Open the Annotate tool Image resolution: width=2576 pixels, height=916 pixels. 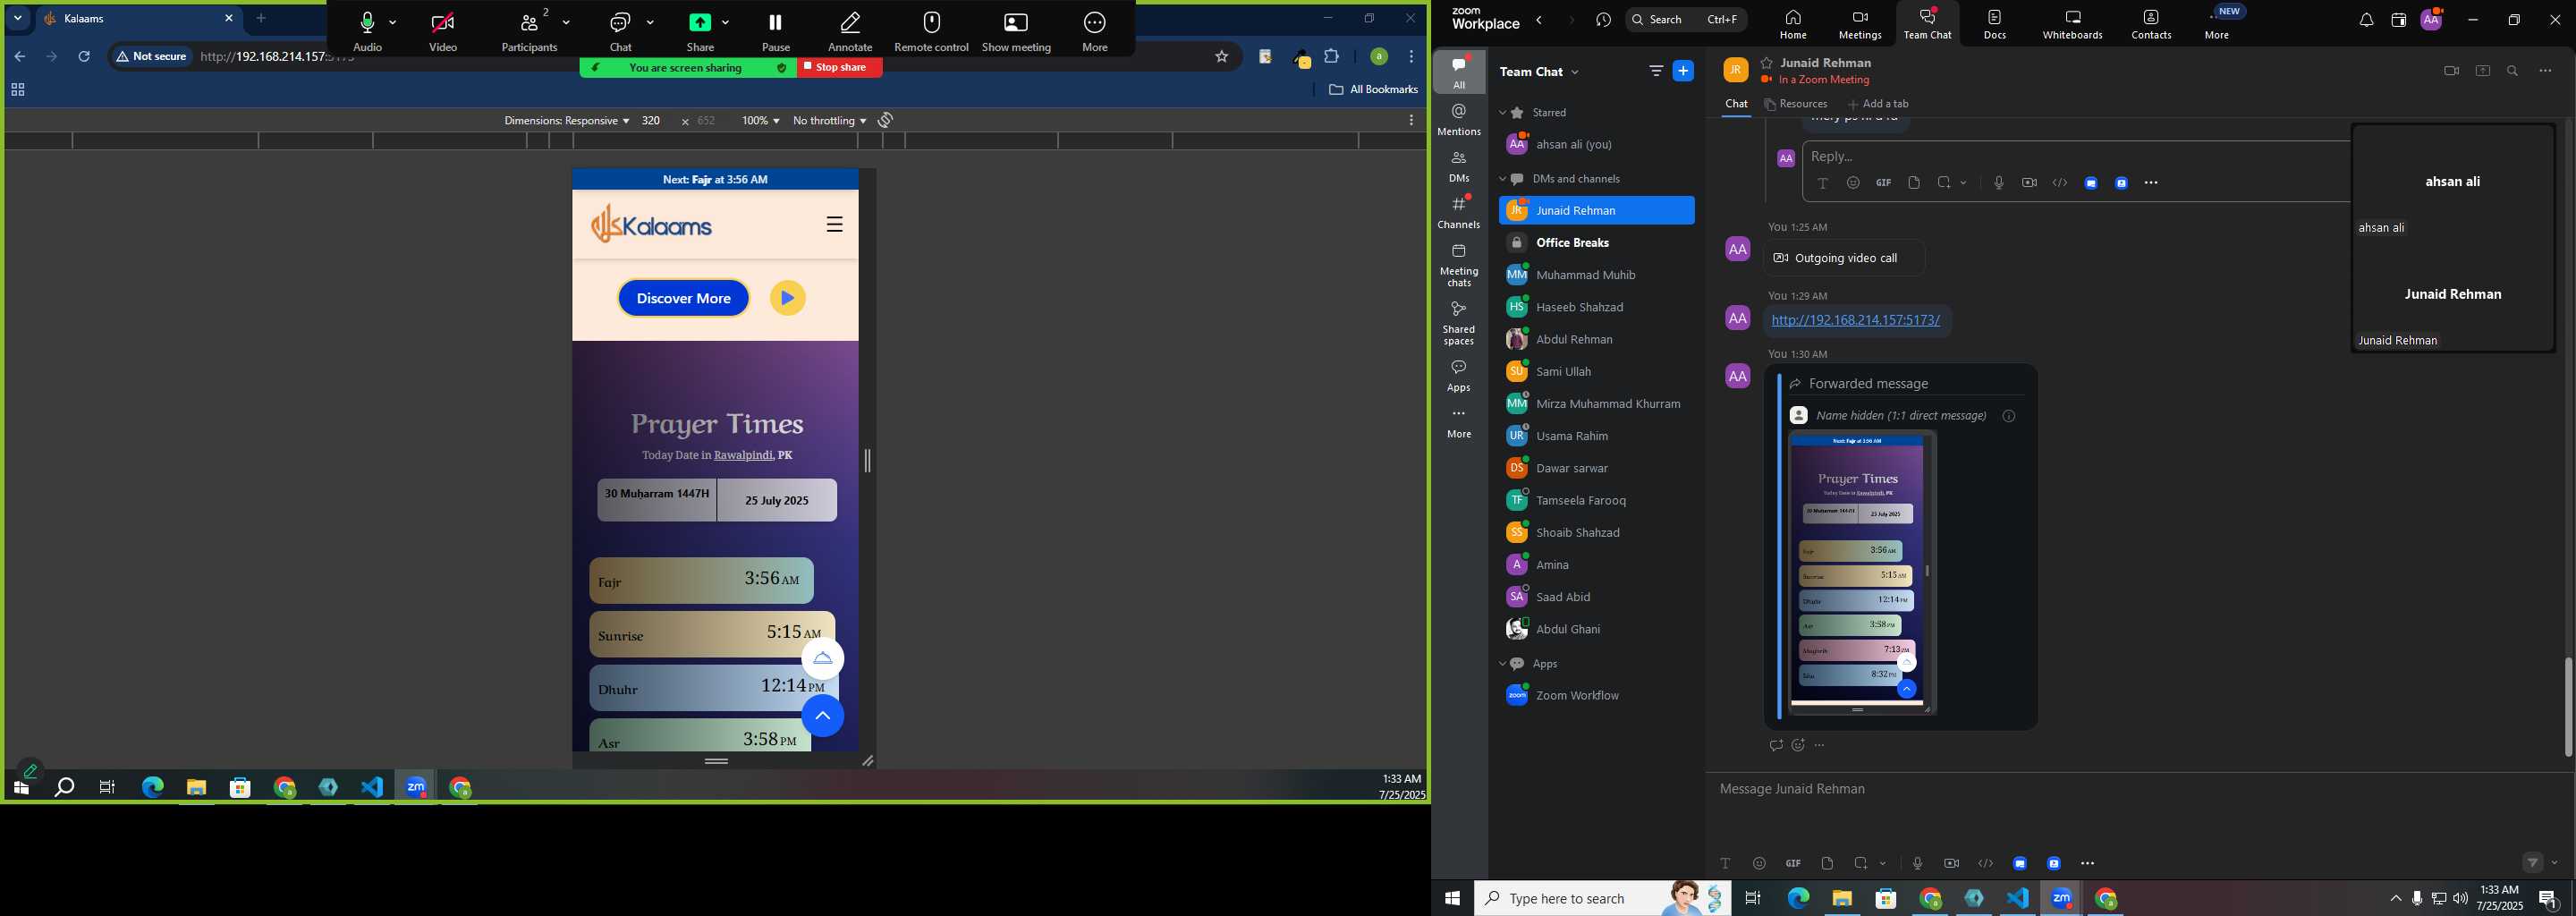(850, 31)
